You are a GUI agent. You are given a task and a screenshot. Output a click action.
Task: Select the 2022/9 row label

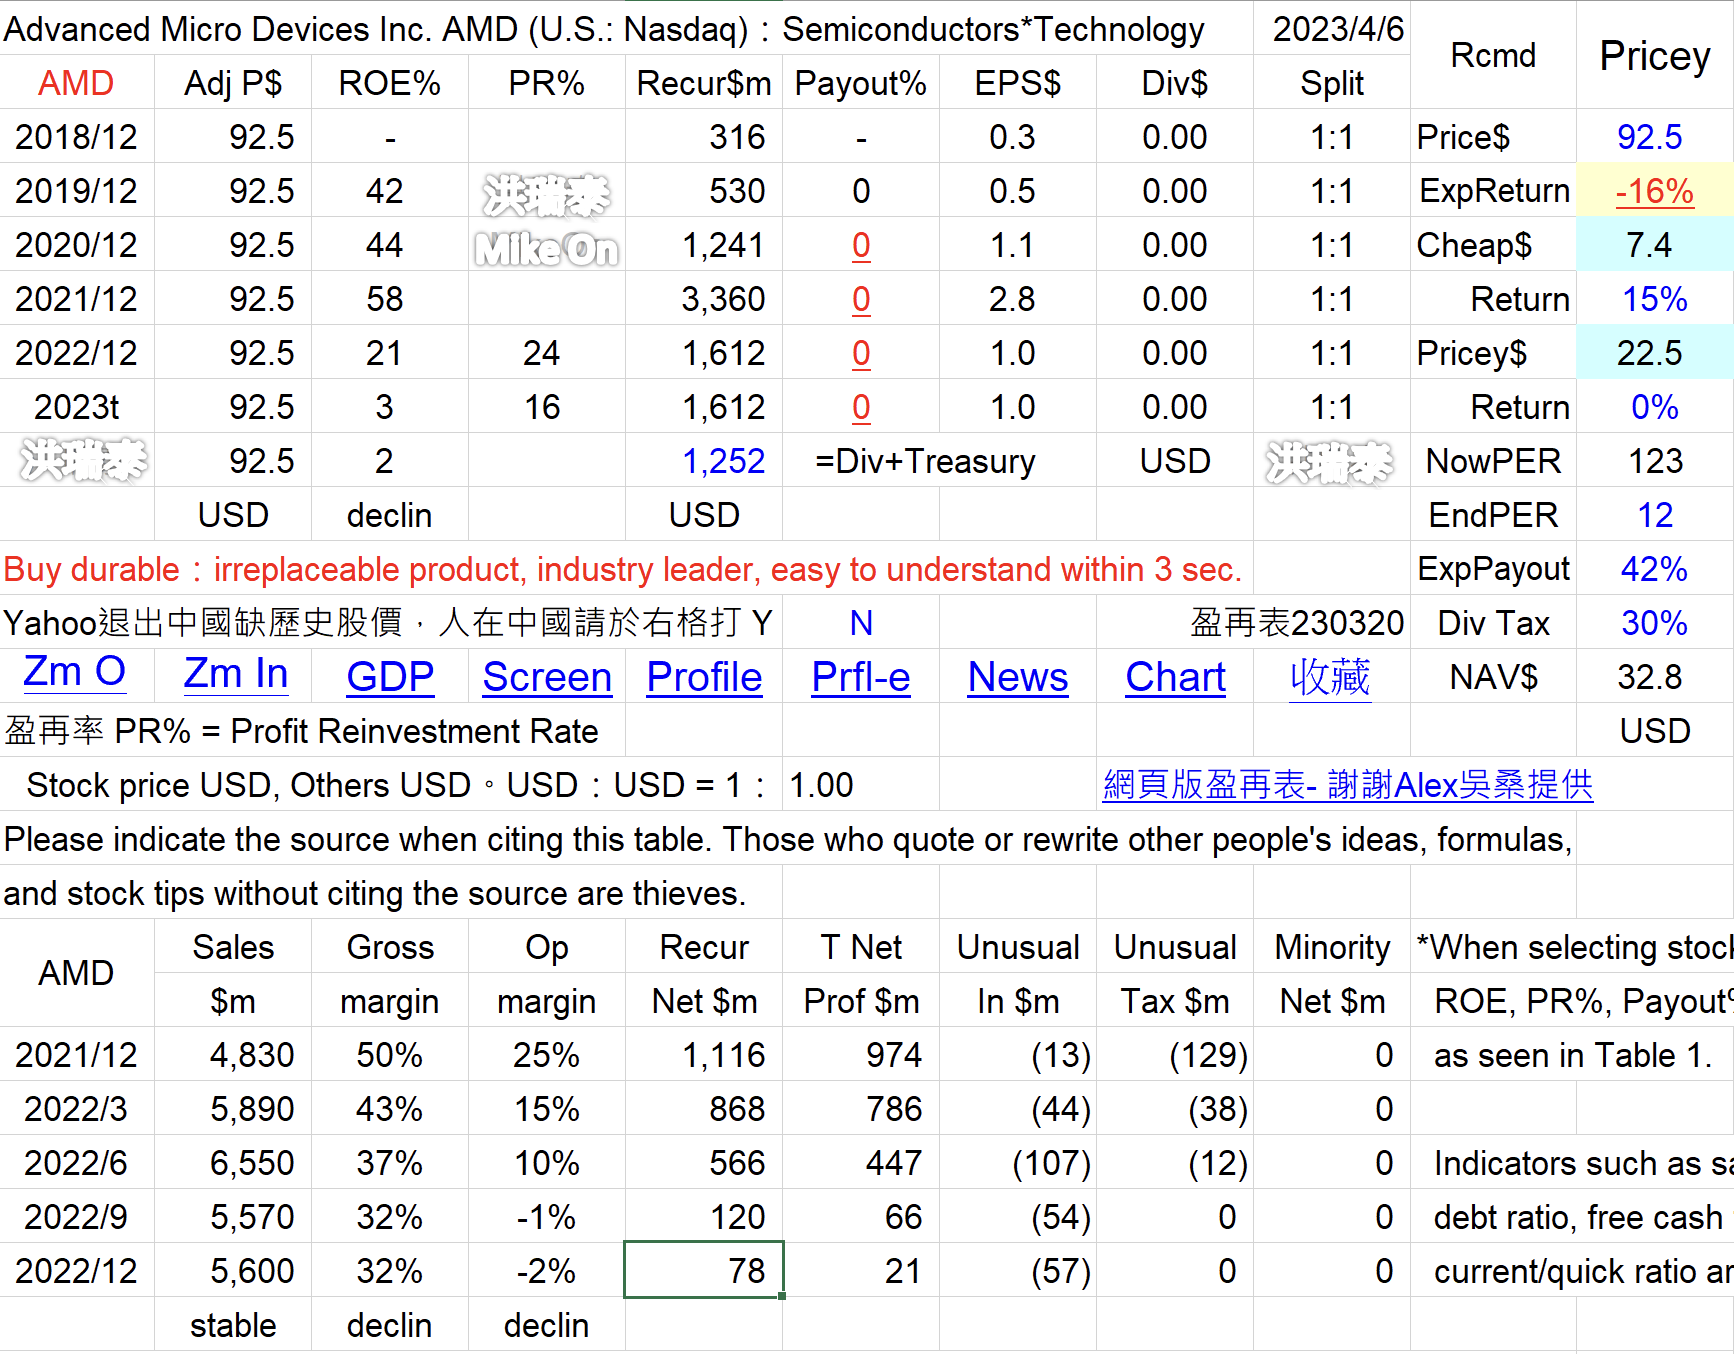76,1217
